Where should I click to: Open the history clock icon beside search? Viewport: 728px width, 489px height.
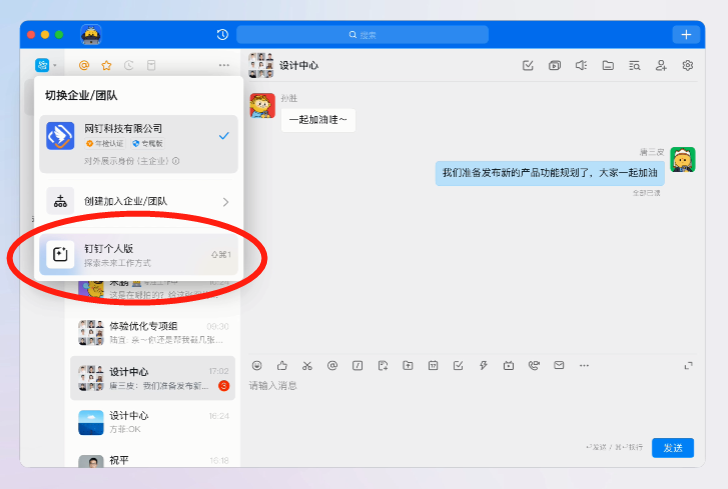(x=222, y=34)
